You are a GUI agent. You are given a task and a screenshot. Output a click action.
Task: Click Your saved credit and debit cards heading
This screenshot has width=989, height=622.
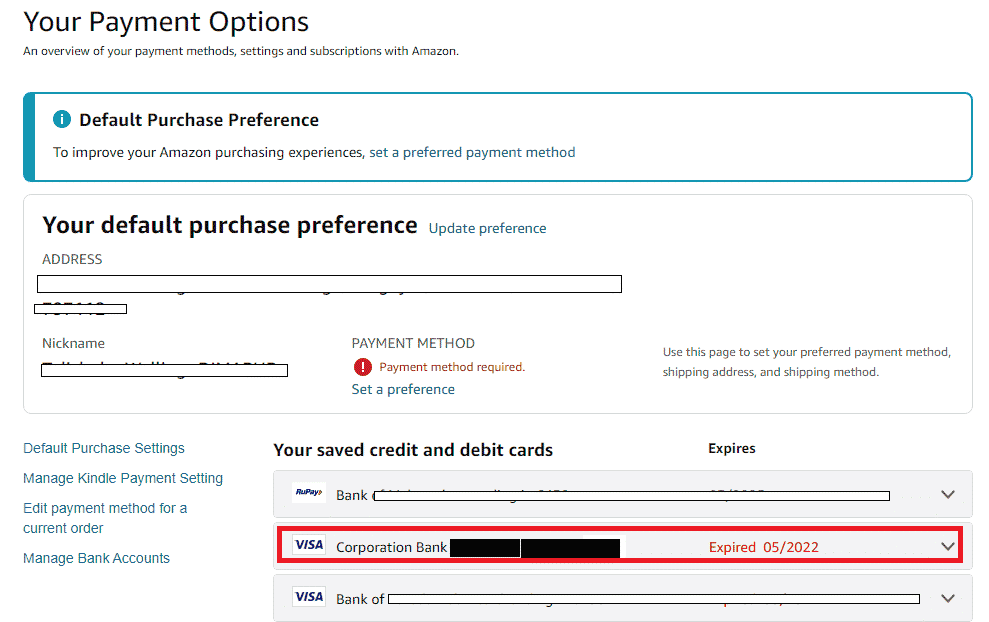pos(413,450)
